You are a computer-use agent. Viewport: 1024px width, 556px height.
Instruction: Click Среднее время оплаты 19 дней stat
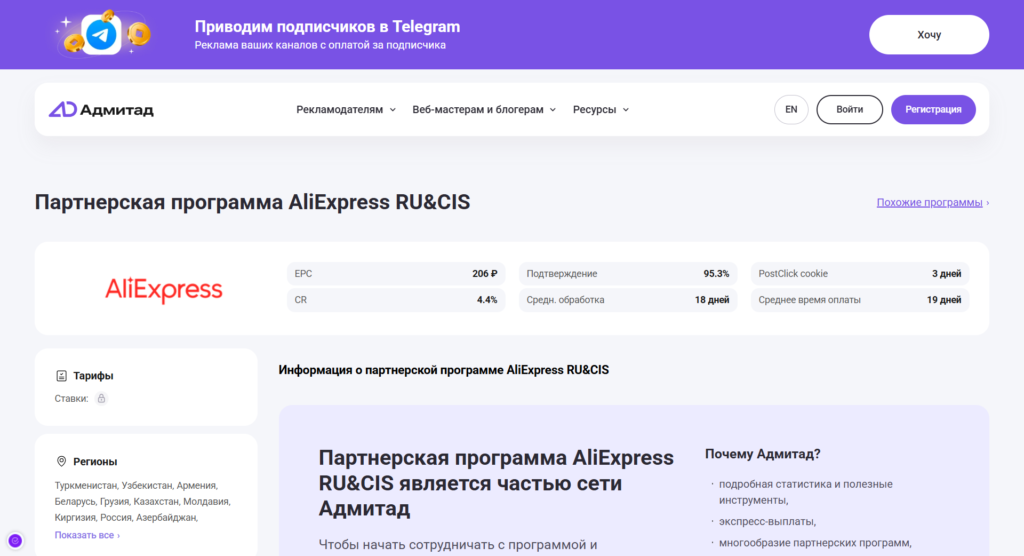click(859, 300)
